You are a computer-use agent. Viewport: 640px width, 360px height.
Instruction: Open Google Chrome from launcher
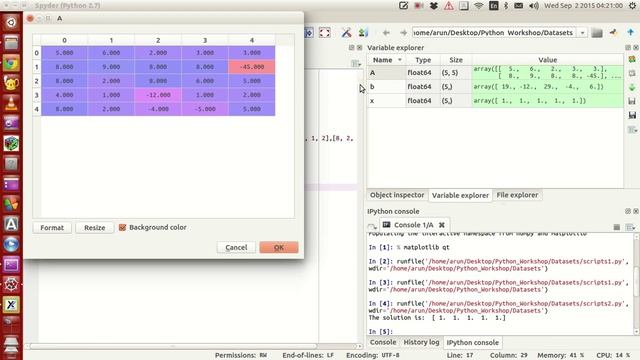[11, 63]
